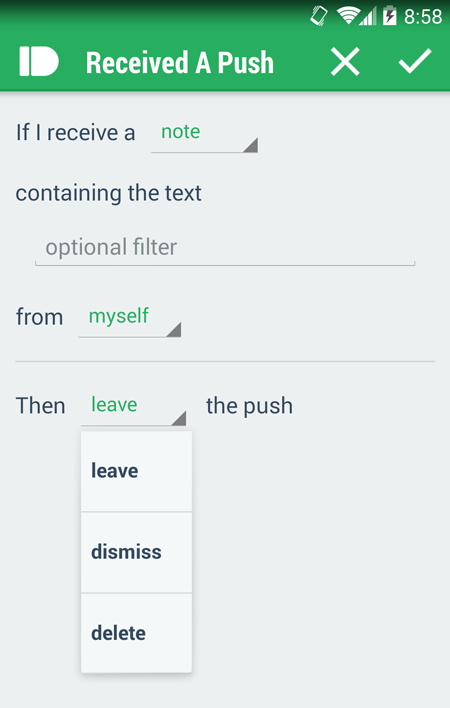450x708 pixels.
Task: Choose 'leave' from the list
Action: click(x=136, y=471)
